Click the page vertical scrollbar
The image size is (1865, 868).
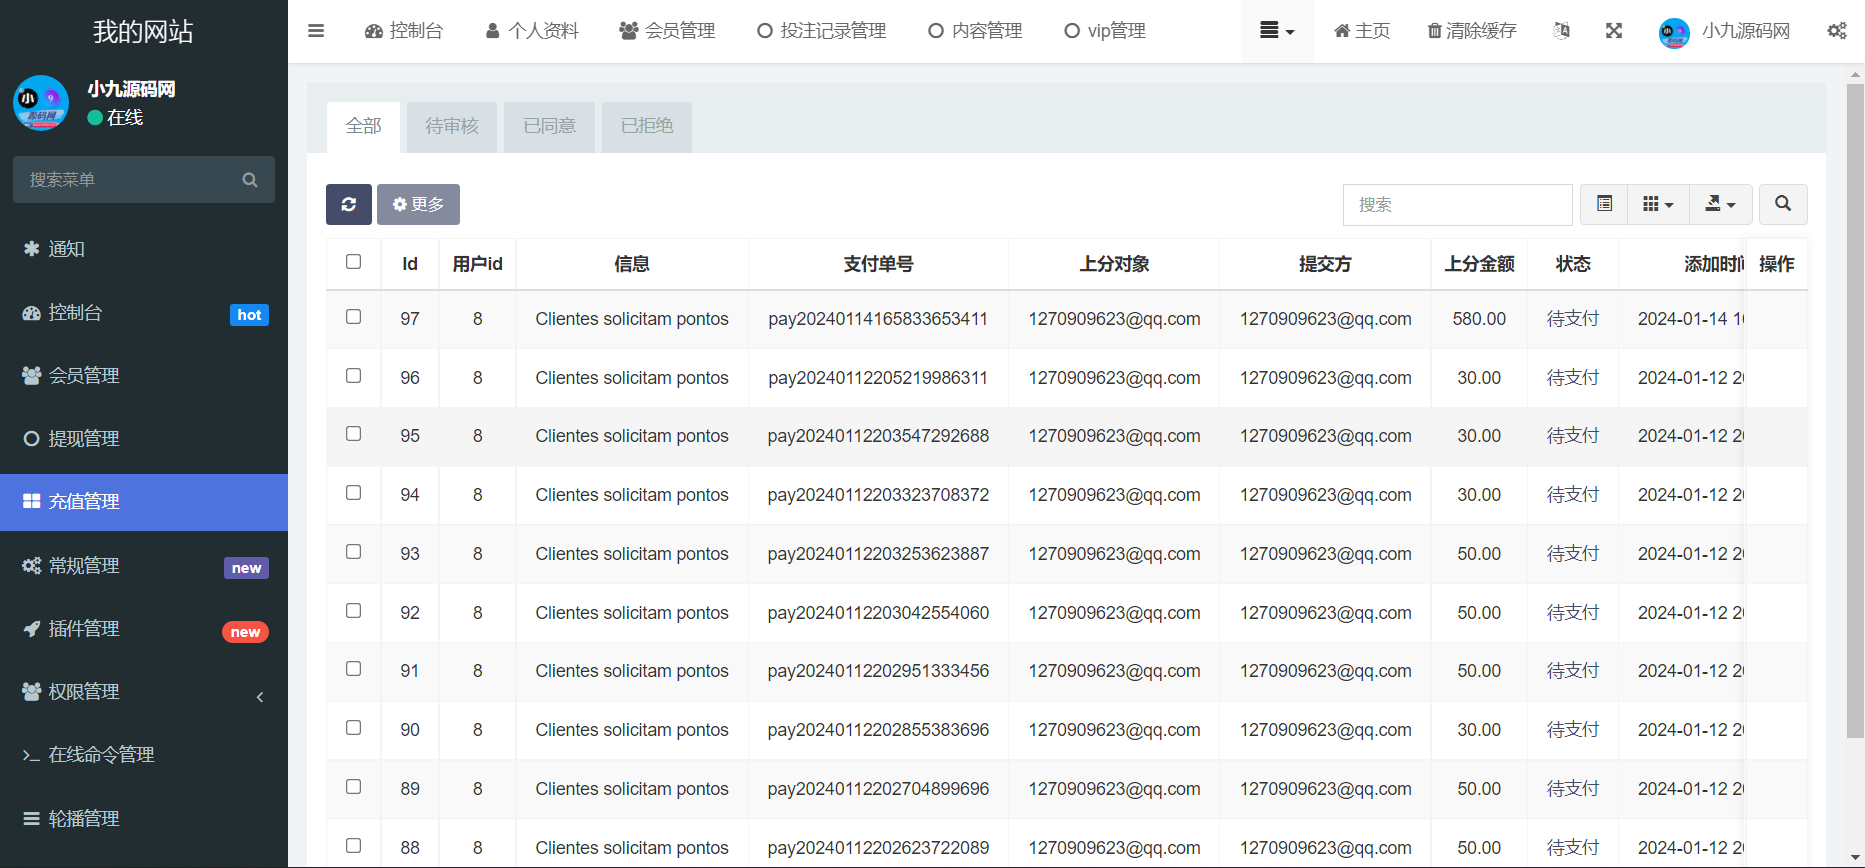click(x=1855, y=410)
